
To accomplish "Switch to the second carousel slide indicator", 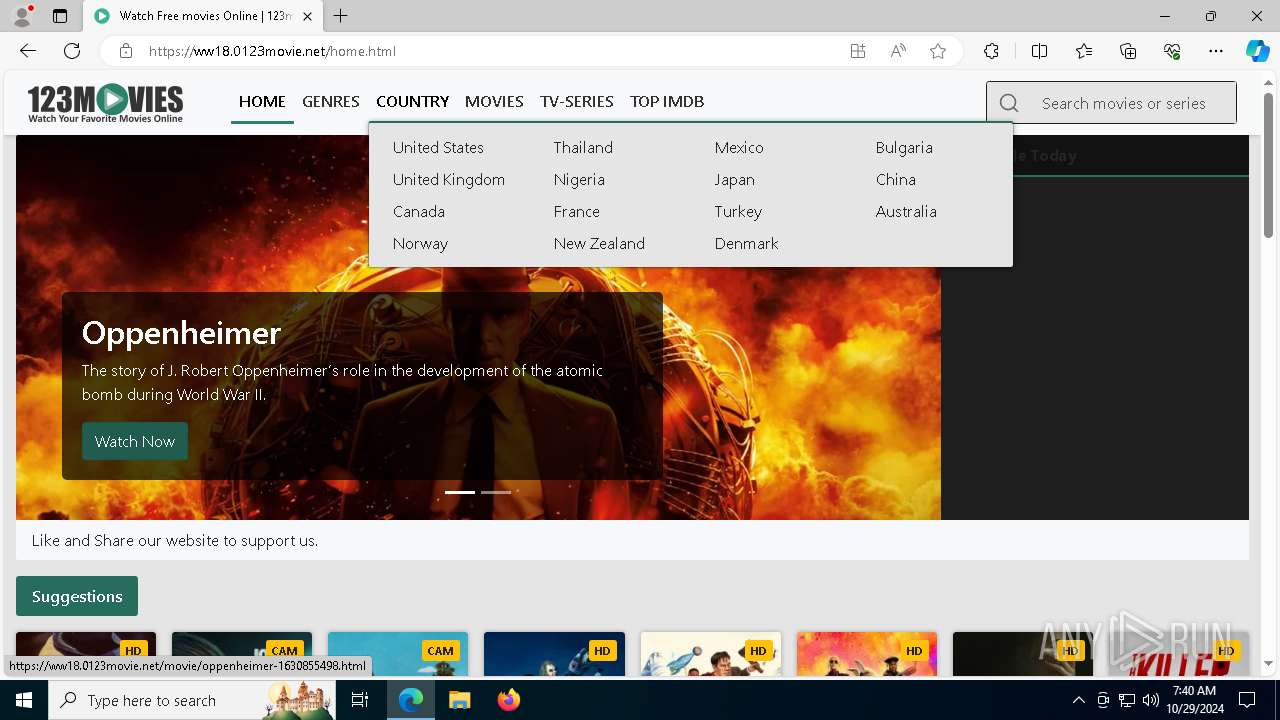I will 496,492.
